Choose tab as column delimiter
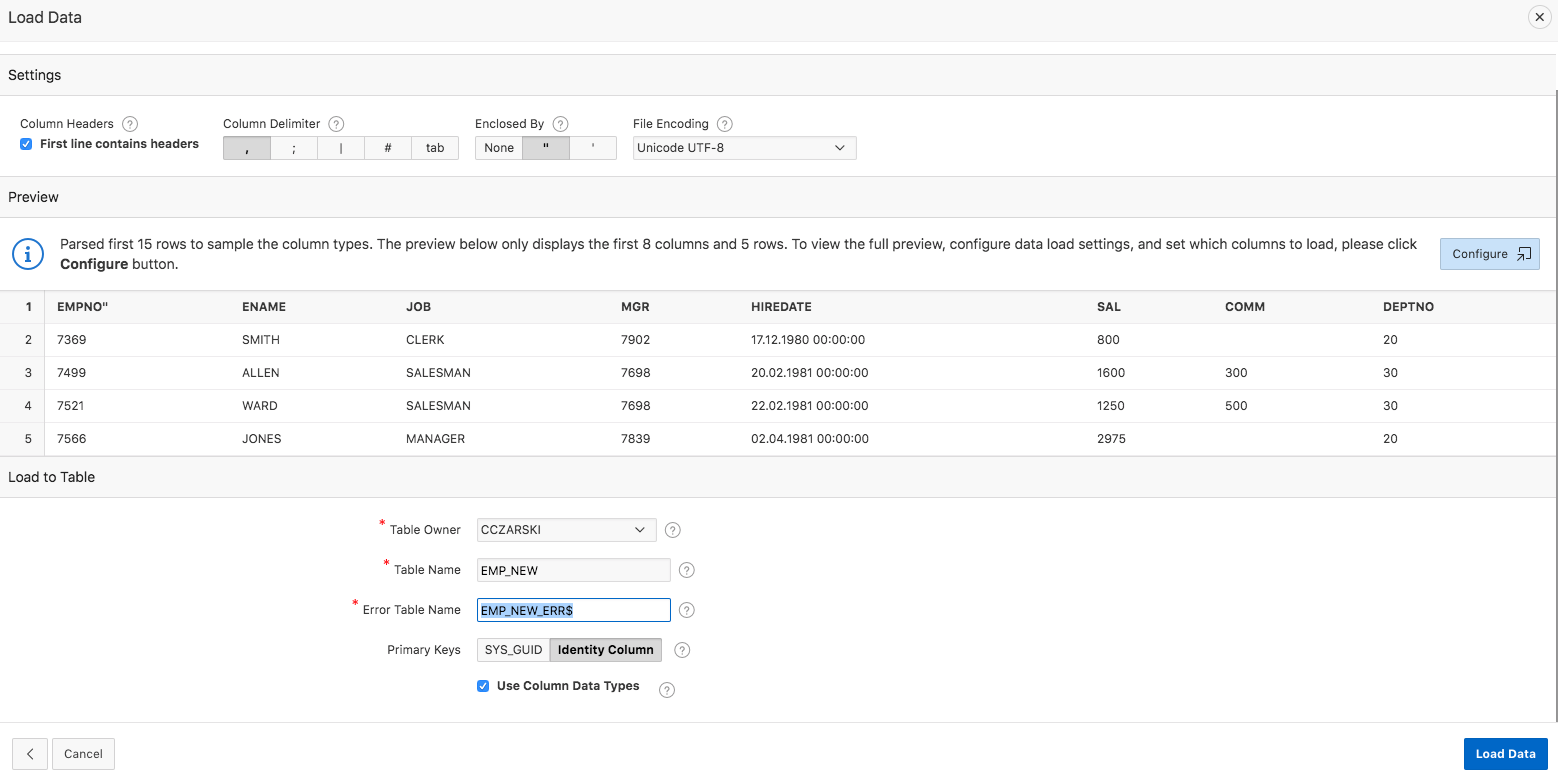The height and width of the screenshot is (781, 1558). (x=435, y=148)
